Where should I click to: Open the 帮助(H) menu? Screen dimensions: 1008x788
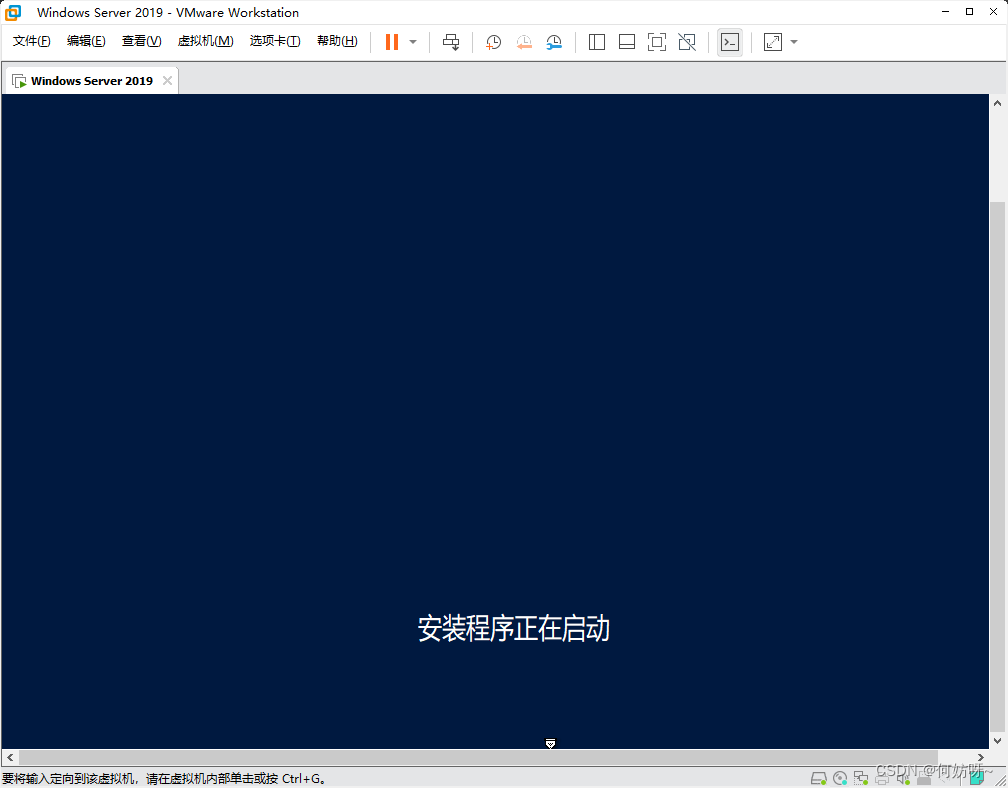(x=338, y=41)
